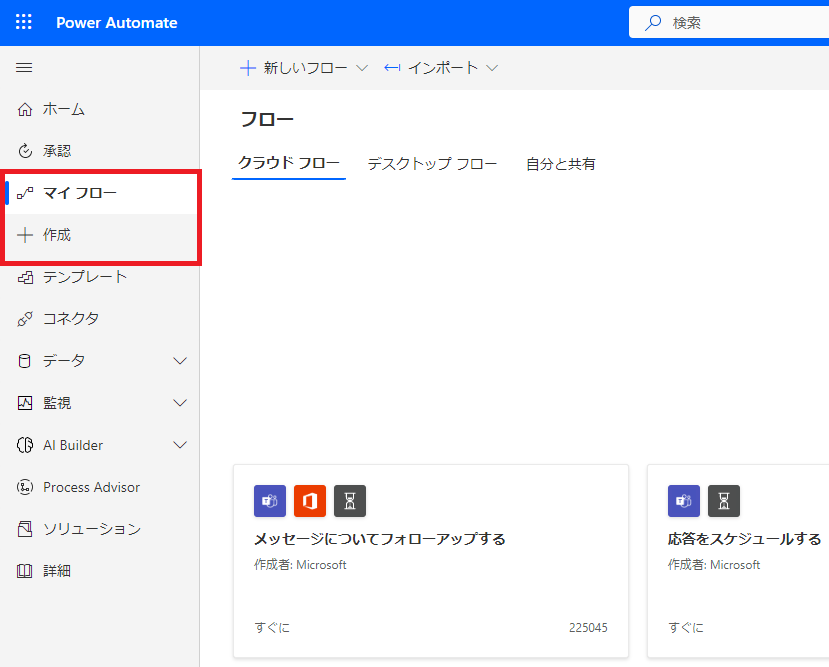829x667 pixels.
Task: Click the テンプレート templates icon
Action: (25, 277)
